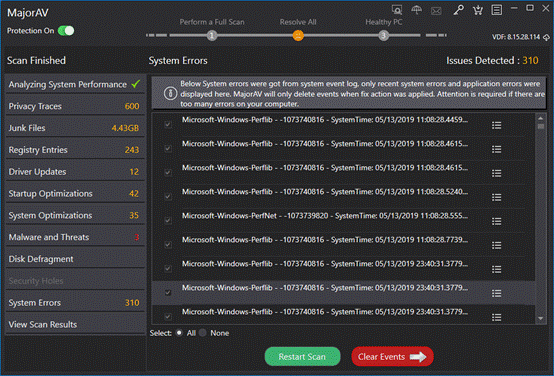Viewport: 554px width, 376px height.
Task: Click the umbrella protection icon
Action: pos(417,10)
